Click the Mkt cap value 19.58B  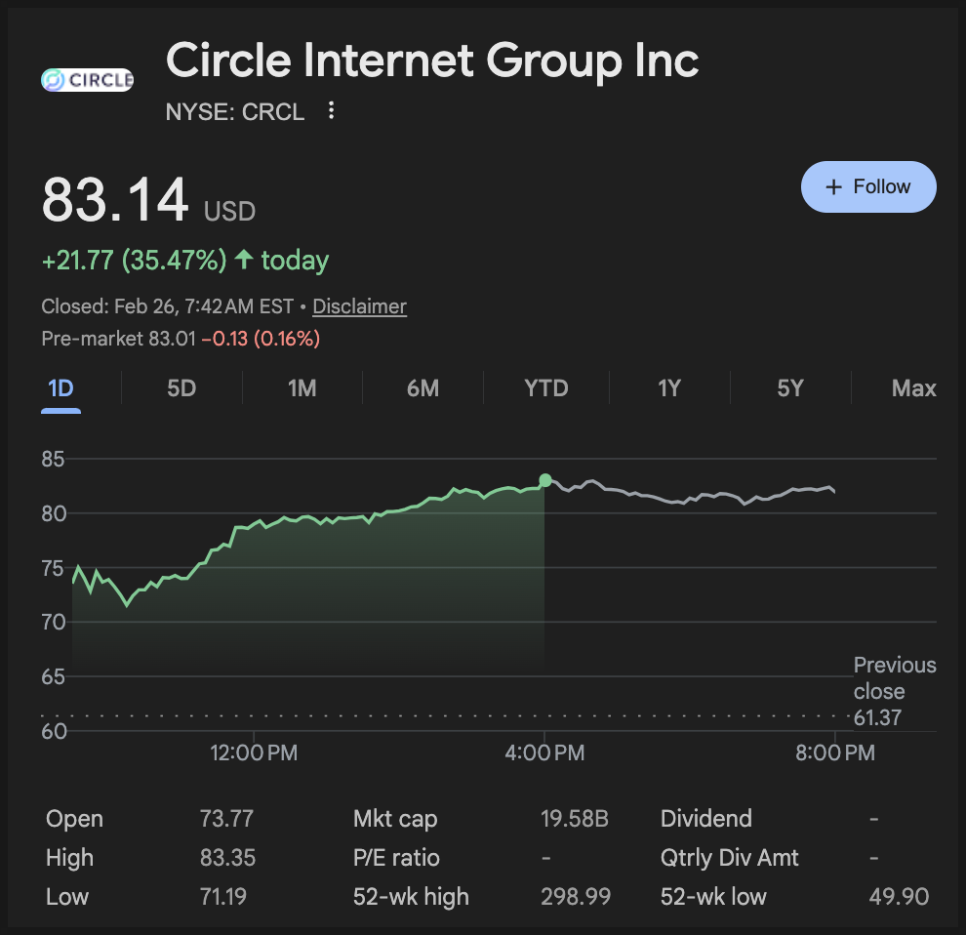574,819
